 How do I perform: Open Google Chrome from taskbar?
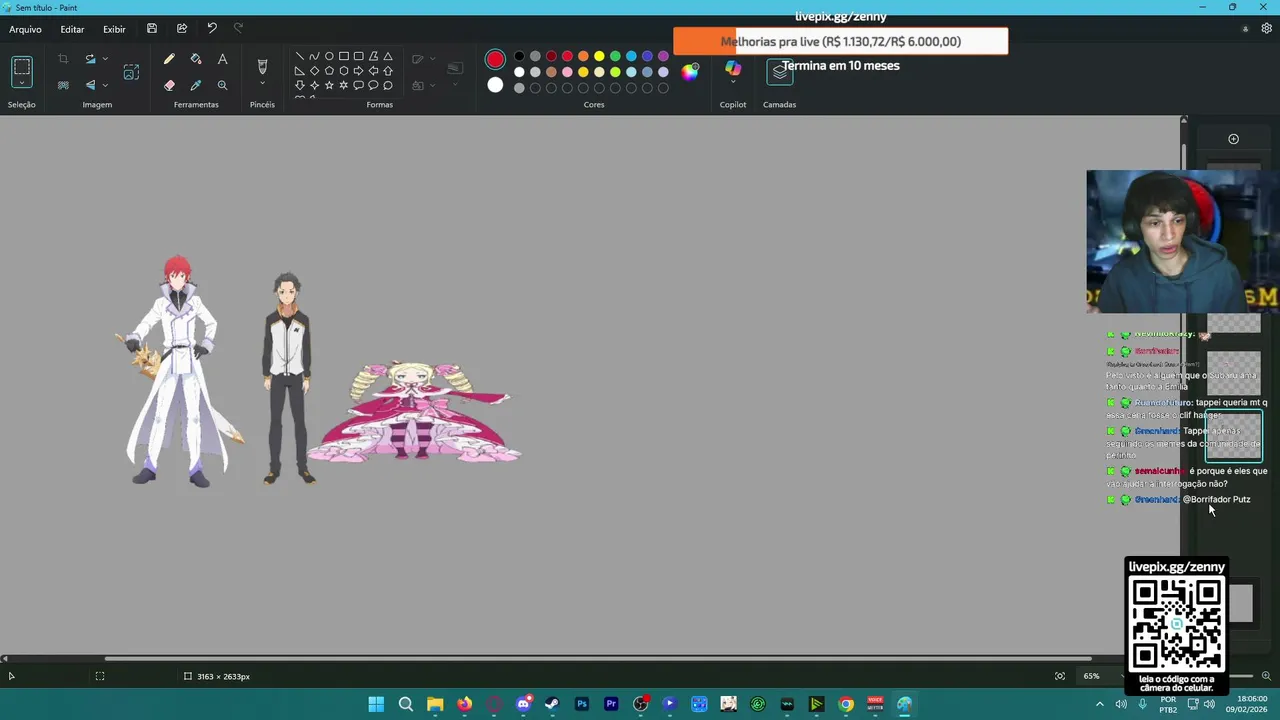click(846, 704)
